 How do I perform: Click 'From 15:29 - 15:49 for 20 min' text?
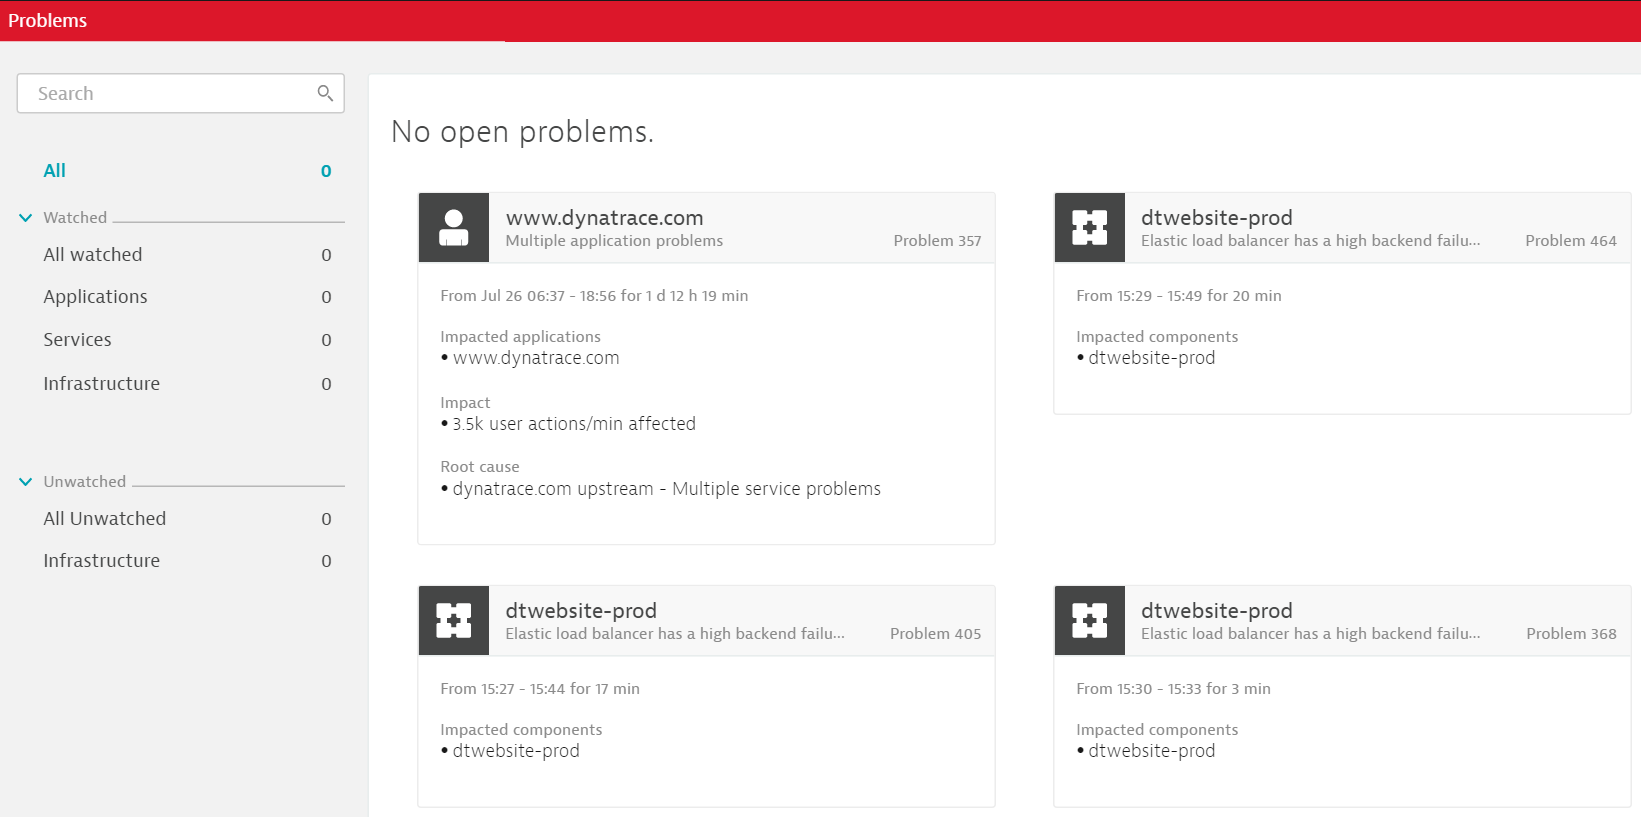click(1178, 296)
